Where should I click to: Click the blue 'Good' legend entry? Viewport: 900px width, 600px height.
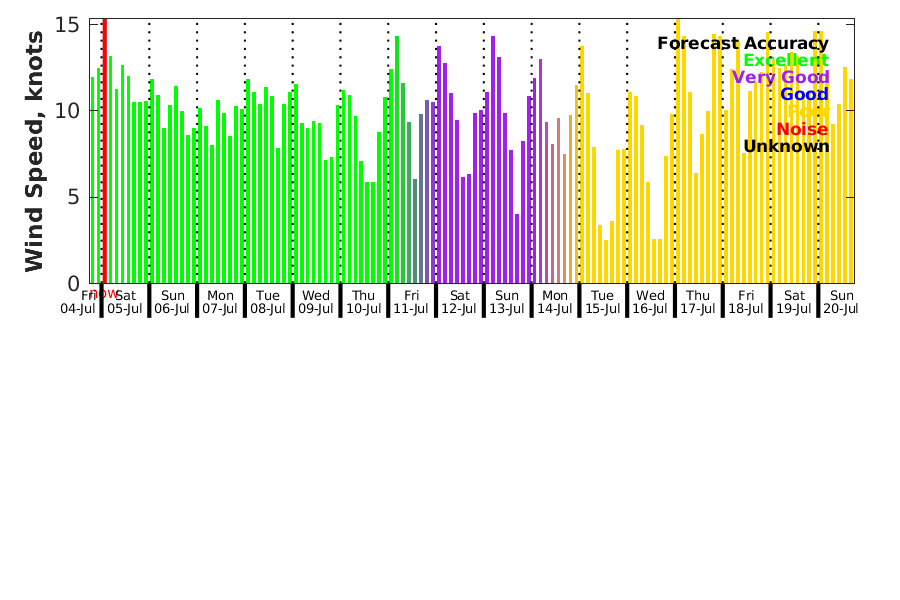804,95
